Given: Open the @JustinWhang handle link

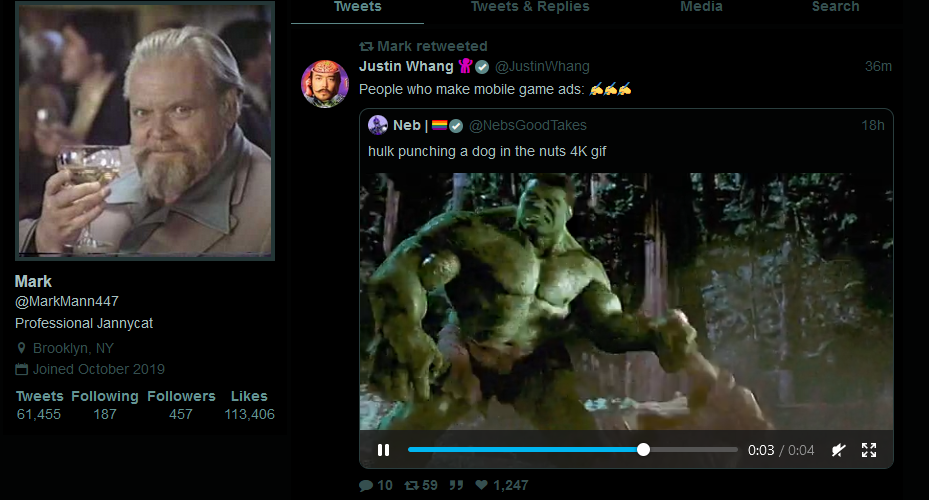Looking at the screenshot, I should (x=542, y=67).
